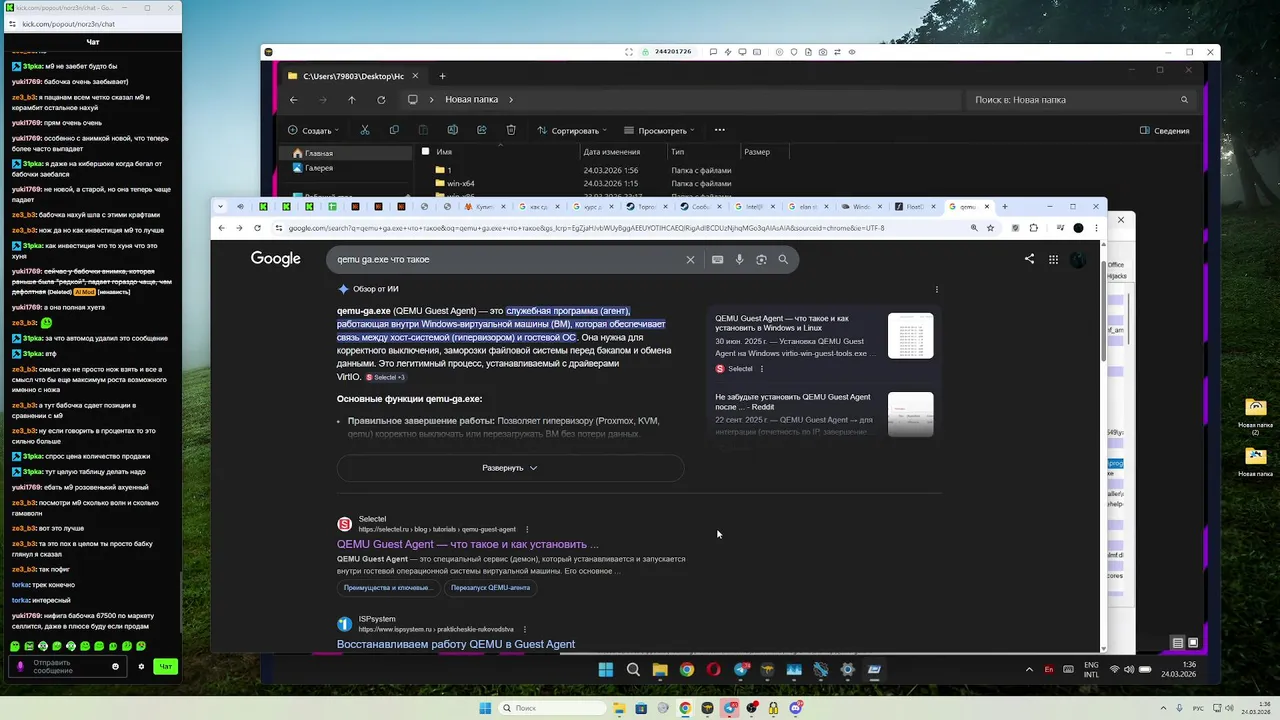1280x720 pixels.
Task: Refresh the File Explorer folder view
Action: coord(381,99)
